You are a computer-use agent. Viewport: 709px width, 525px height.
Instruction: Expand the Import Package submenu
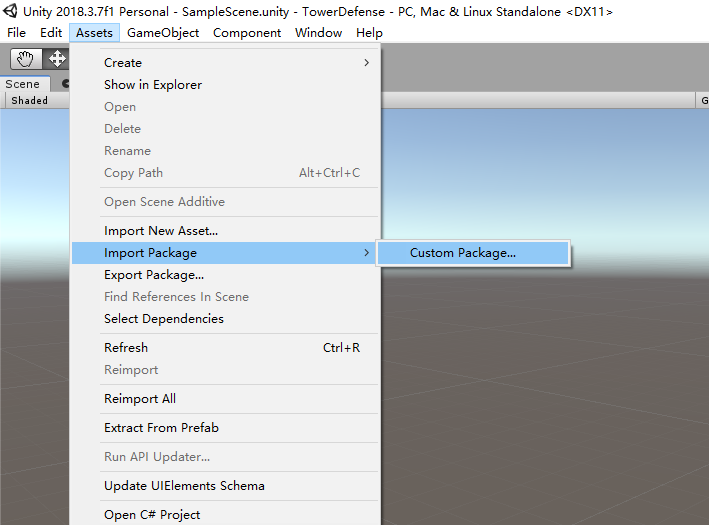[x=225, y=253]
